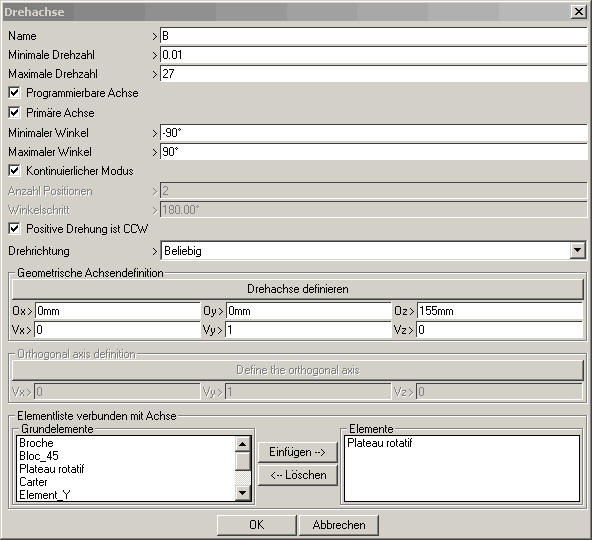Click the Einfügen --> button
Screen dimensions: 592x540
click(298, 452)
